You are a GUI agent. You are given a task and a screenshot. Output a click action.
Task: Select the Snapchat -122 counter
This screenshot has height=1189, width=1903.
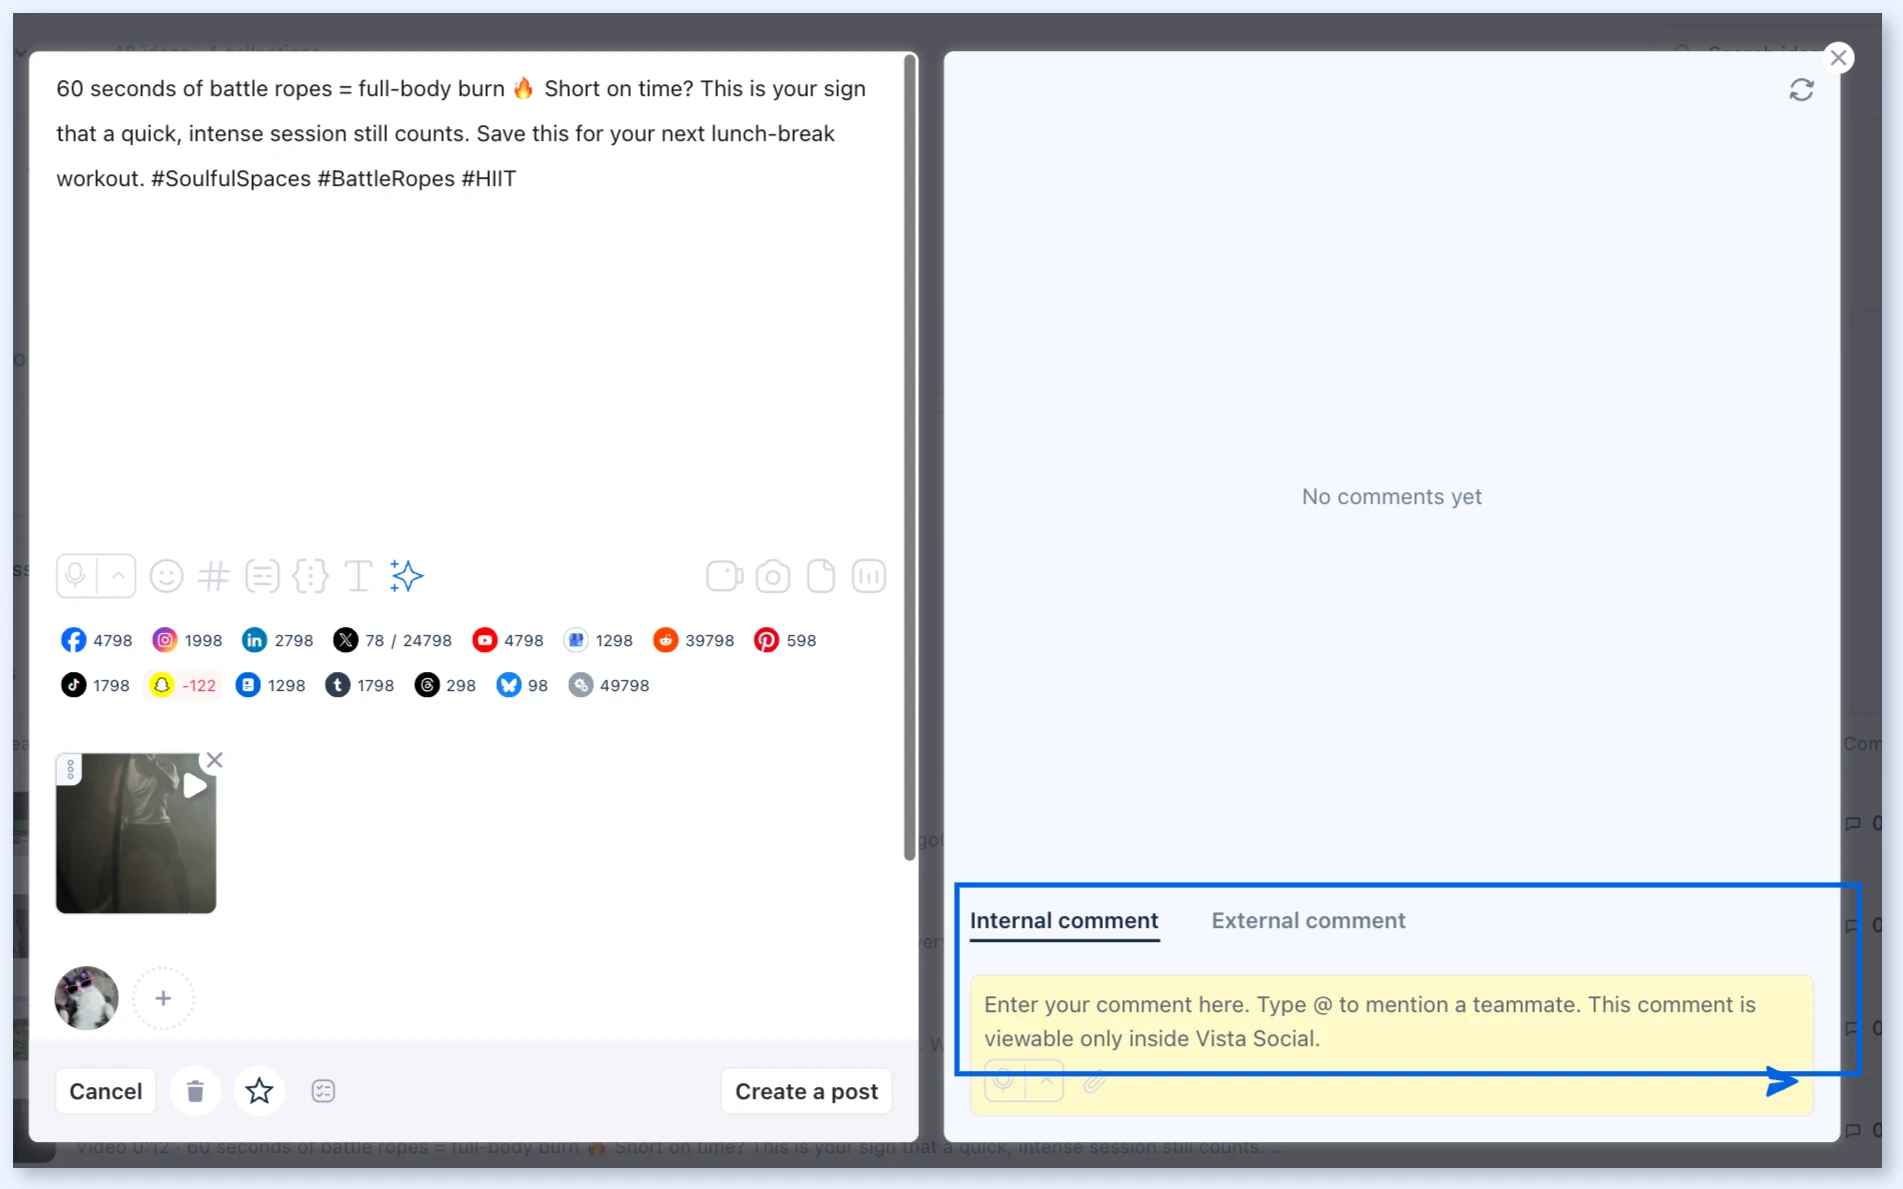point(183,685)
